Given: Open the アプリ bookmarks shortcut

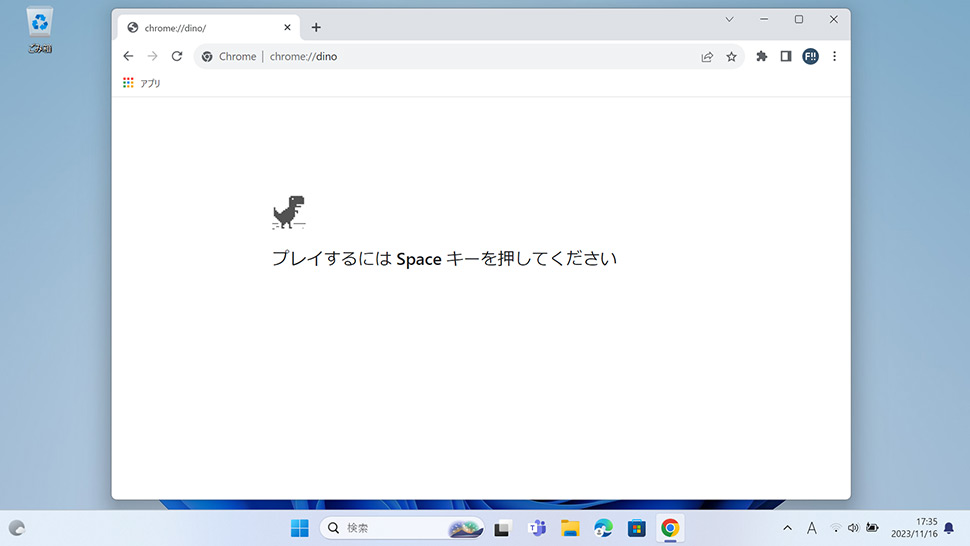Looking at the screenshot, I should pyautogui.click(x=142, y=83).
